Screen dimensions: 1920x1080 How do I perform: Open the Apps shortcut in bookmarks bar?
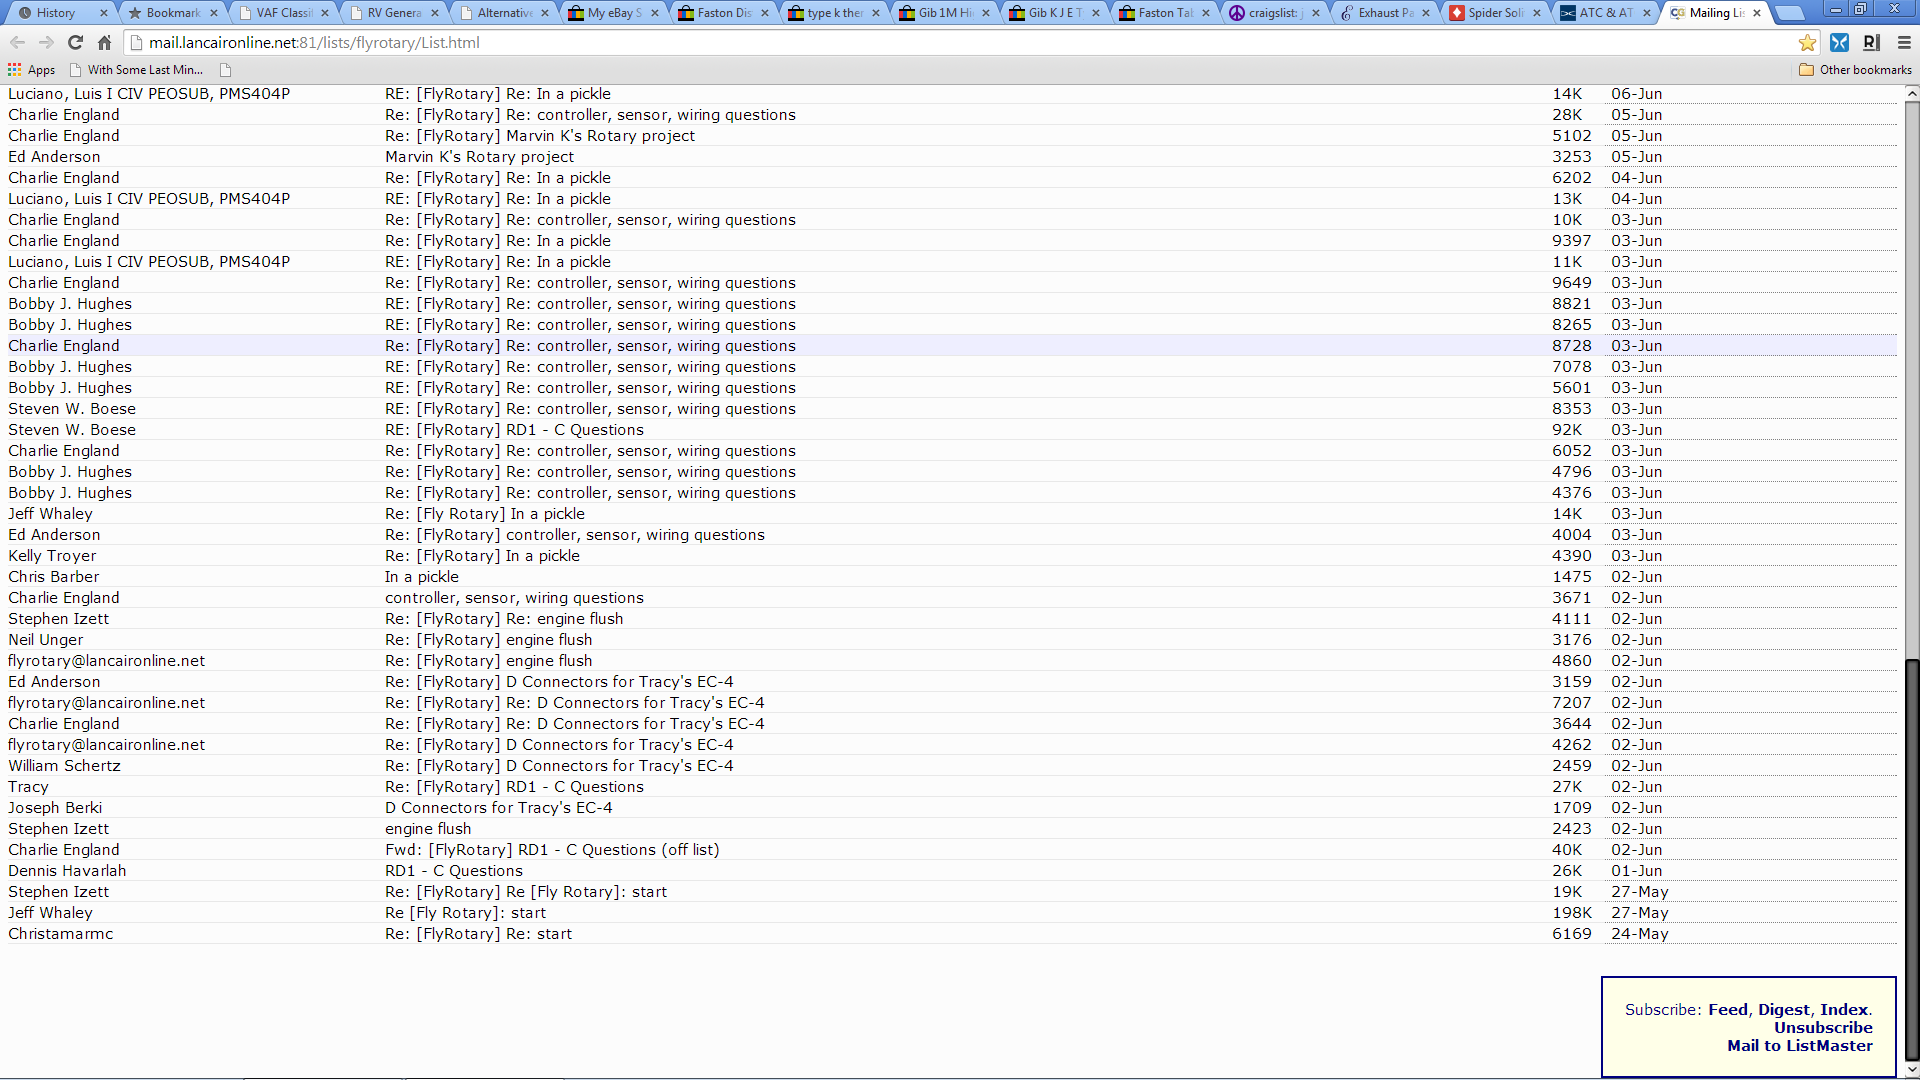32,70
